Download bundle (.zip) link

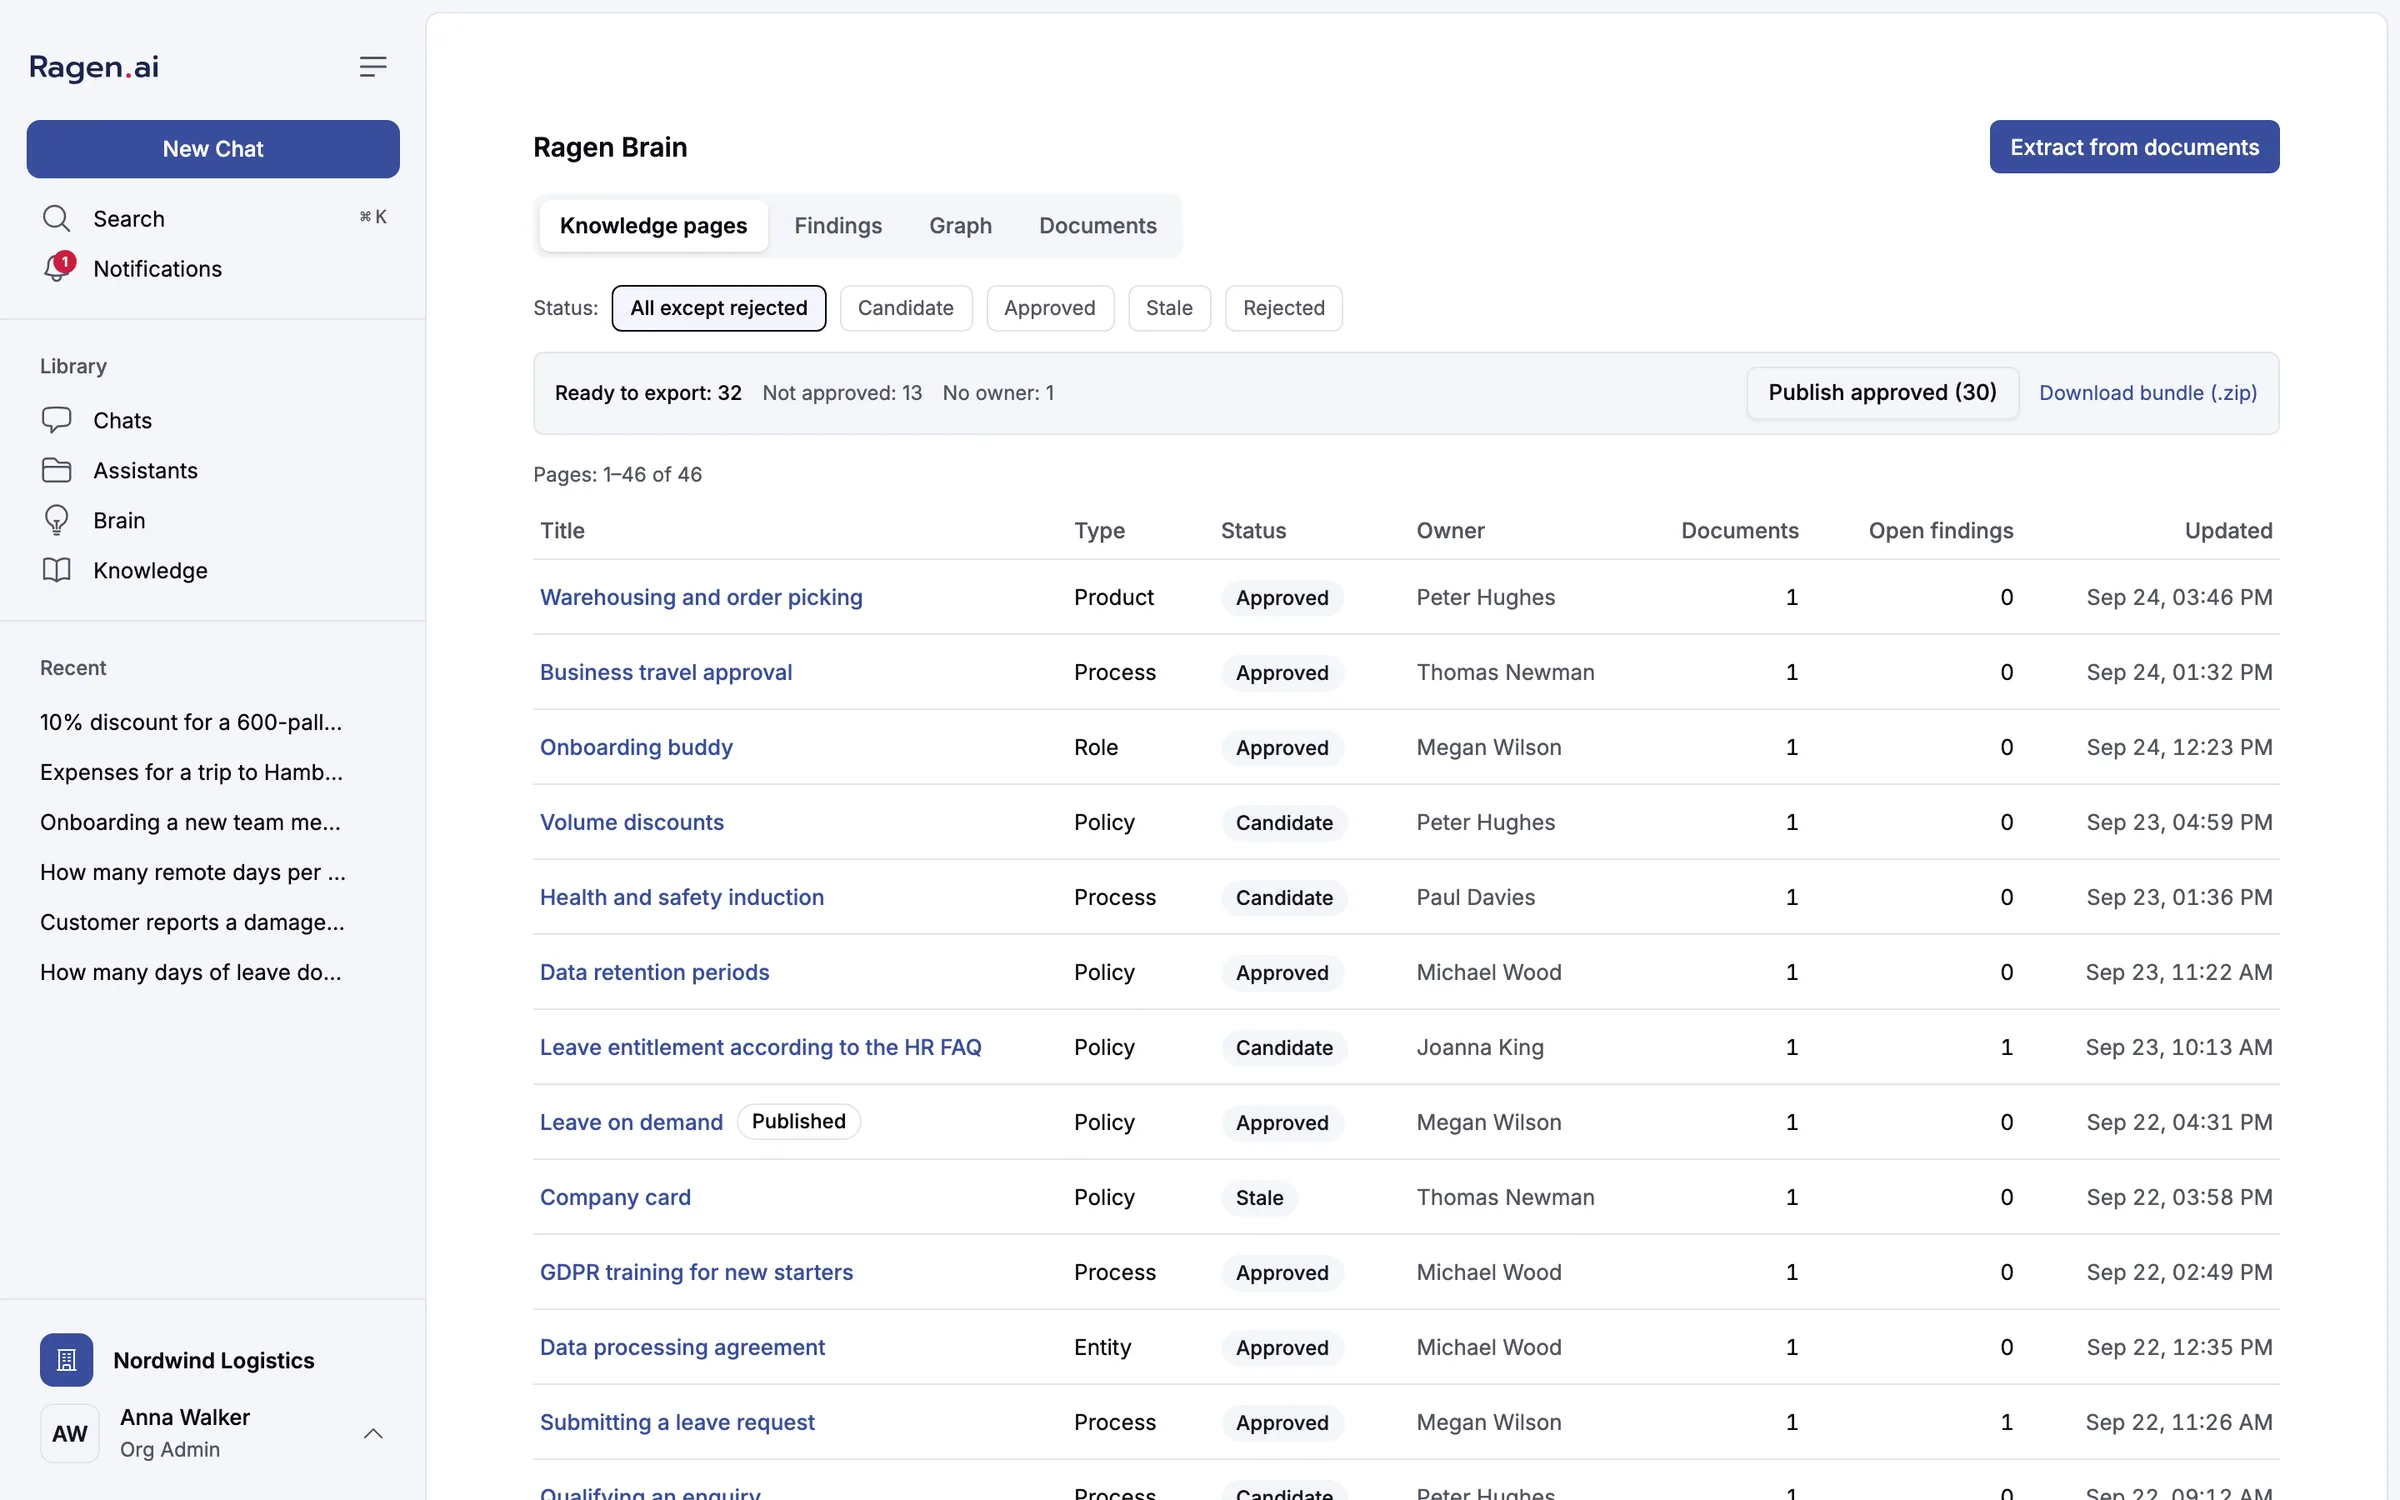click(x=2148, y=393)
